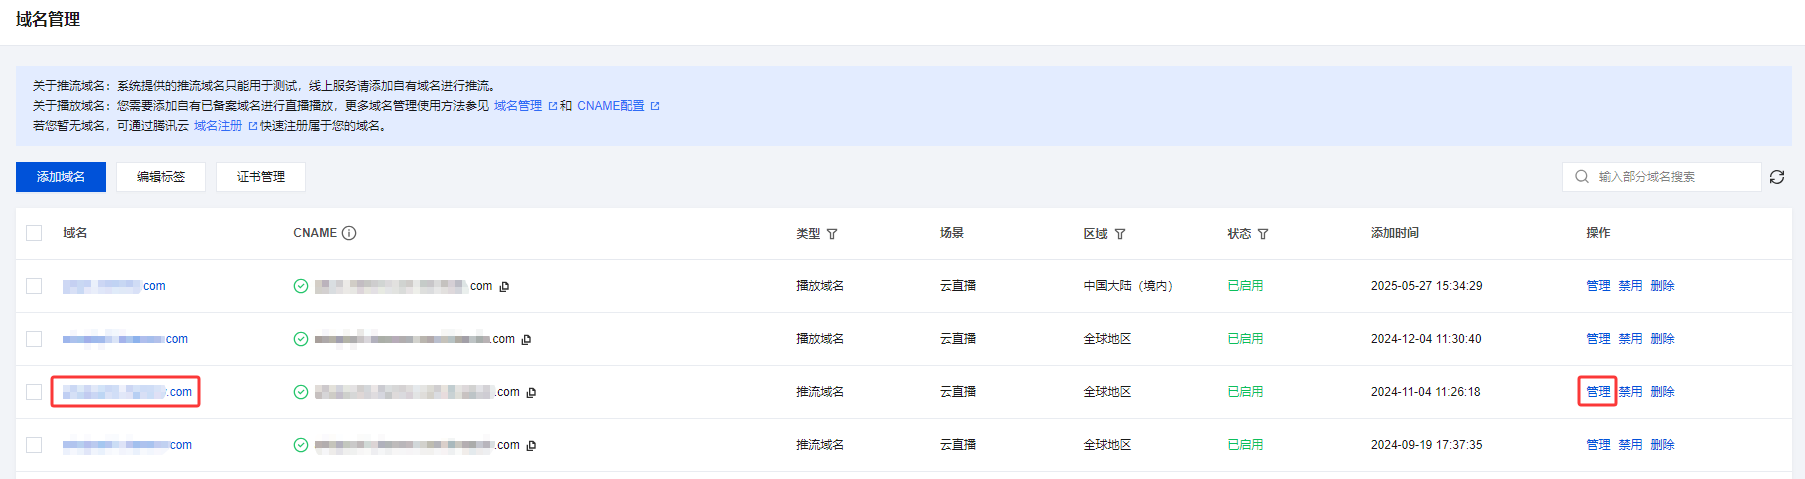Open the 域名注册 link

(218, 126)
